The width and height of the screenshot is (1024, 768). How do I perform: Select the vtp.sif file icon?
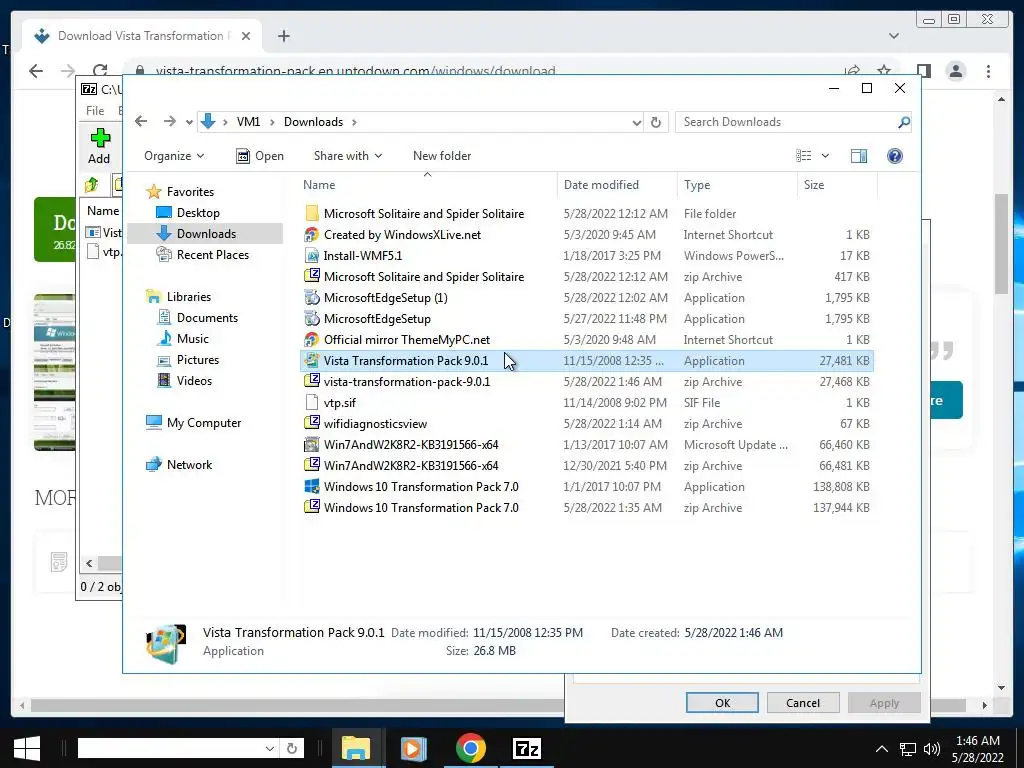312,402
